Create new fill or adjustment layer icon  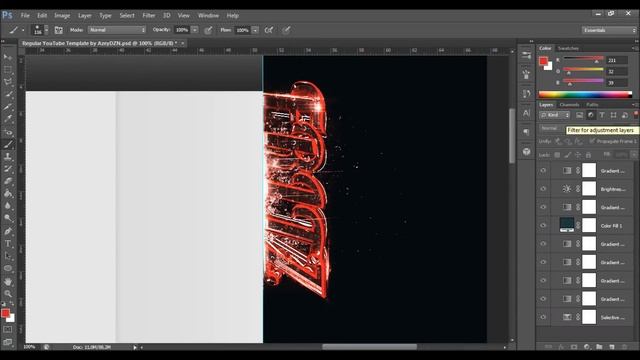click(x=587, y=347)
